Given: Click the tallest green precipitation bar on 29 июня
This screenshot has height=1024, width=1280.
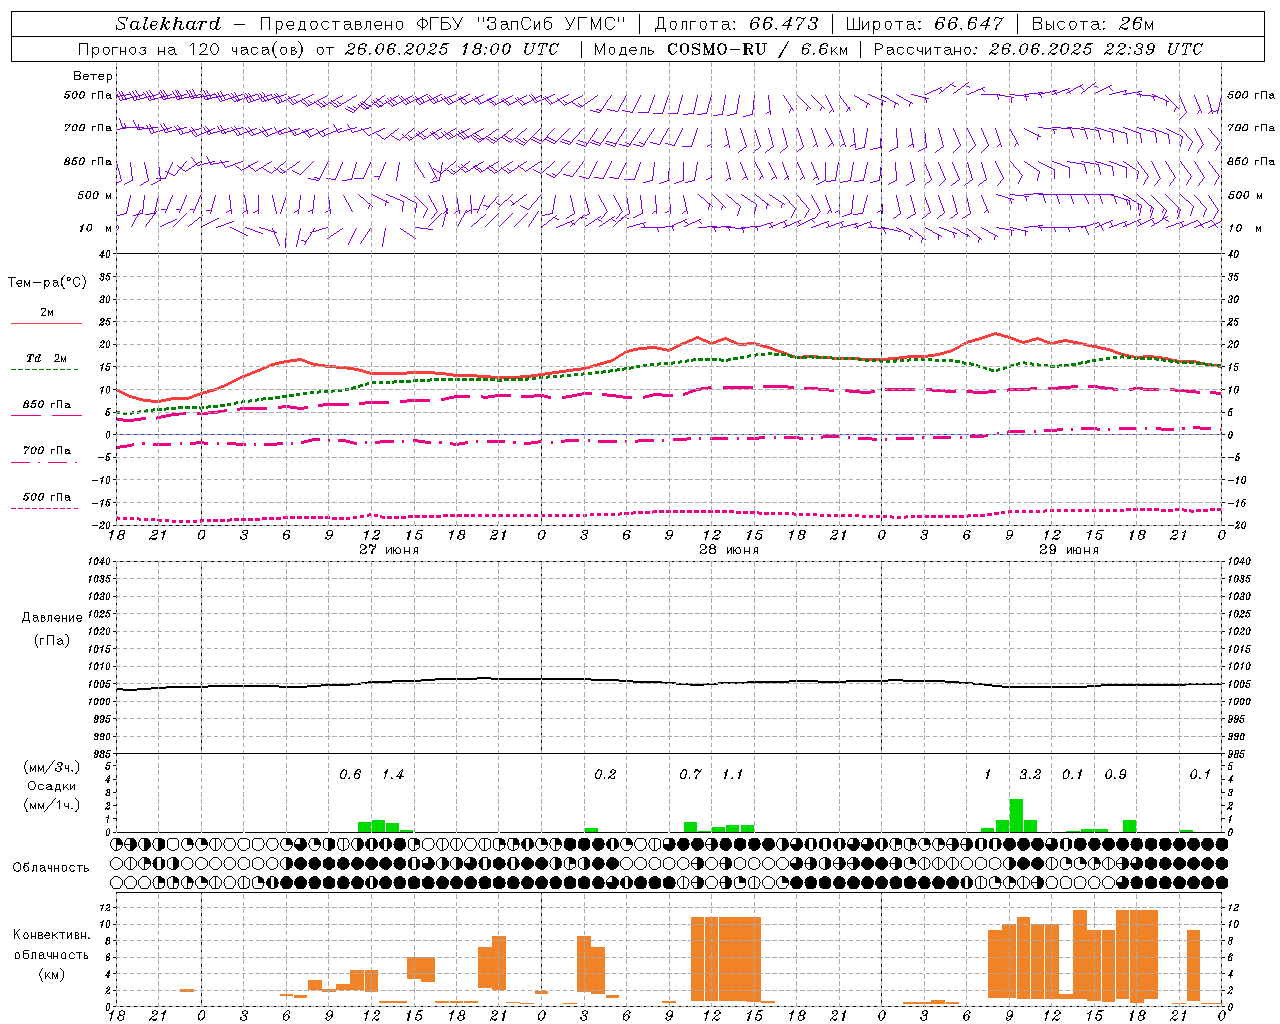Looking at the screenshot, I should click(1016, 816).
